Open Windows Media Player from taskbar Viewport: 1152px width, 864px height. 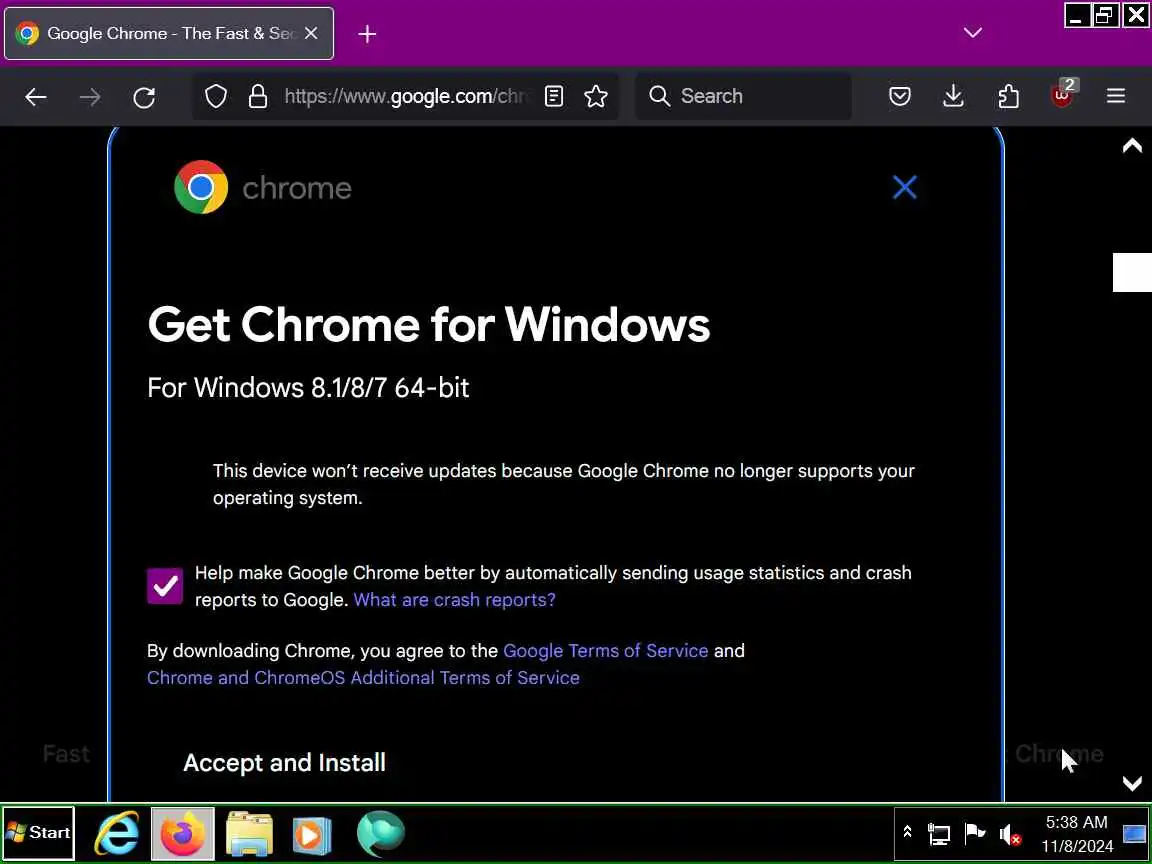(x=312, y=835)
